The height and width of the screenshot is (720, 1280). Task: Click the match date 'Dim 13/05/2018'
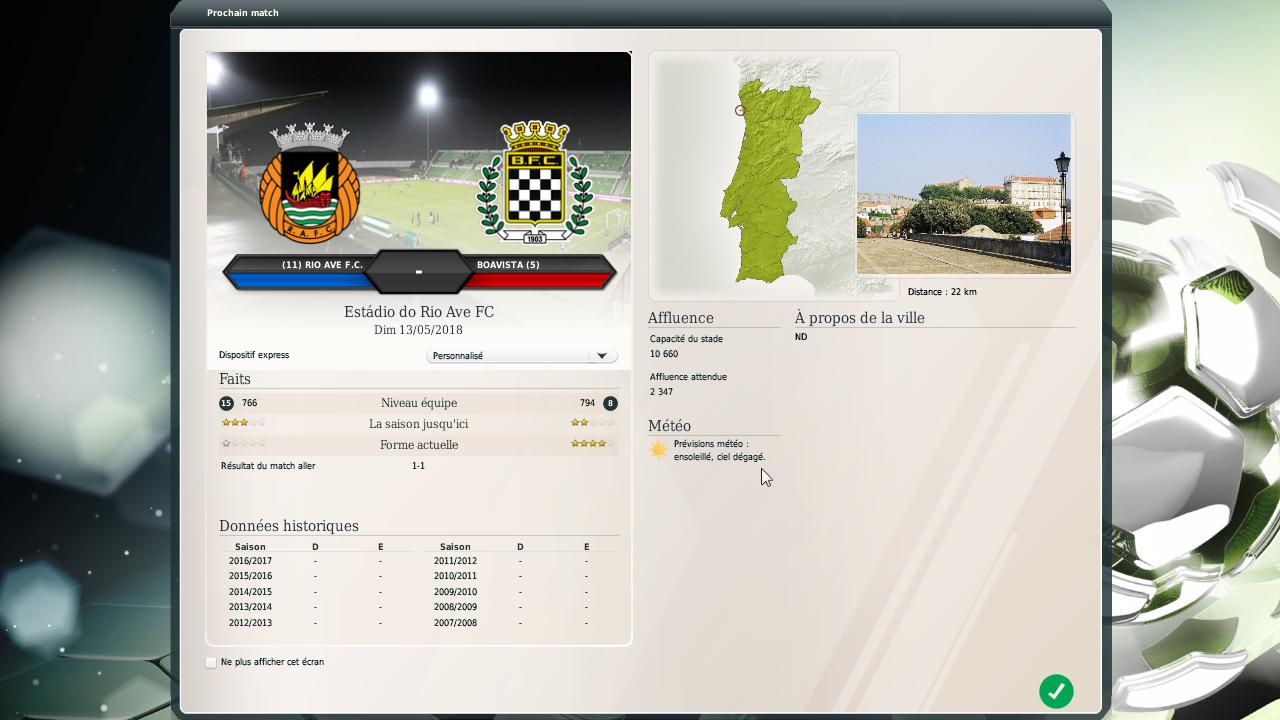coord(418,330)
